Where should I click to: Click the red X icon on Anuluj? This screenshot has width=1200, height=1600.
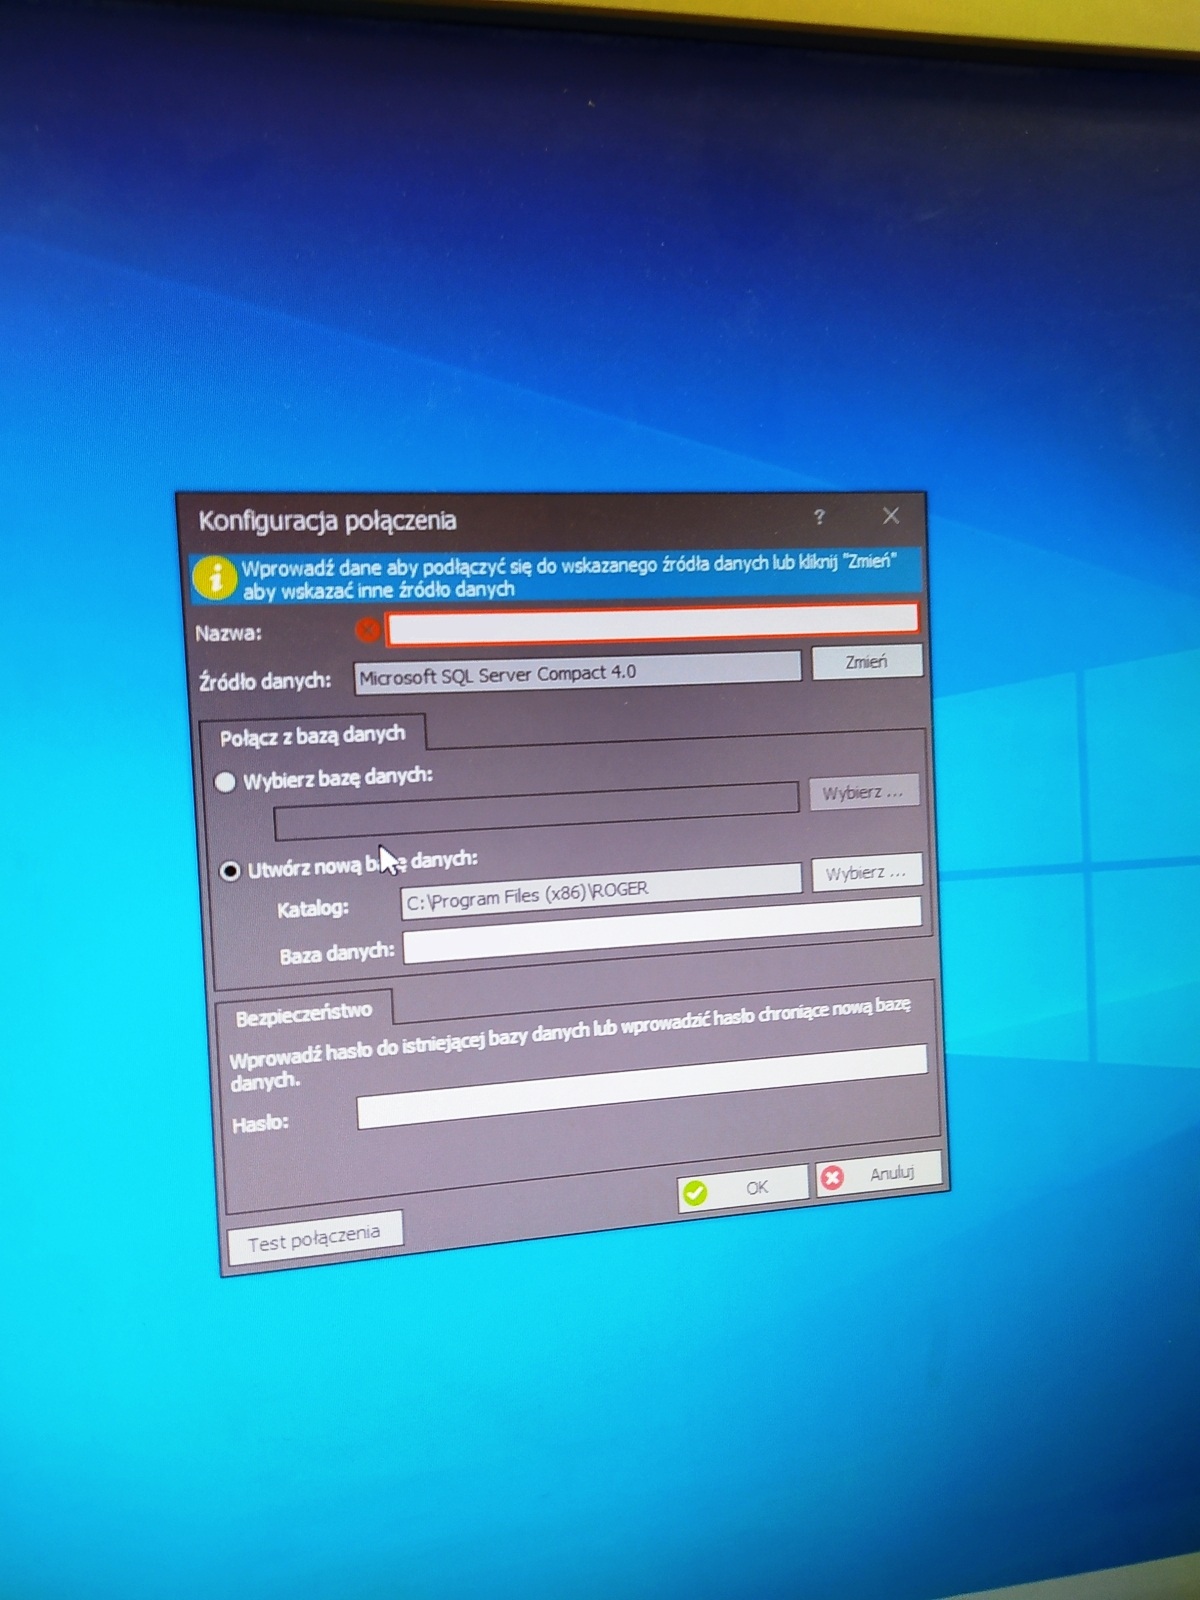click(832, 1179)
